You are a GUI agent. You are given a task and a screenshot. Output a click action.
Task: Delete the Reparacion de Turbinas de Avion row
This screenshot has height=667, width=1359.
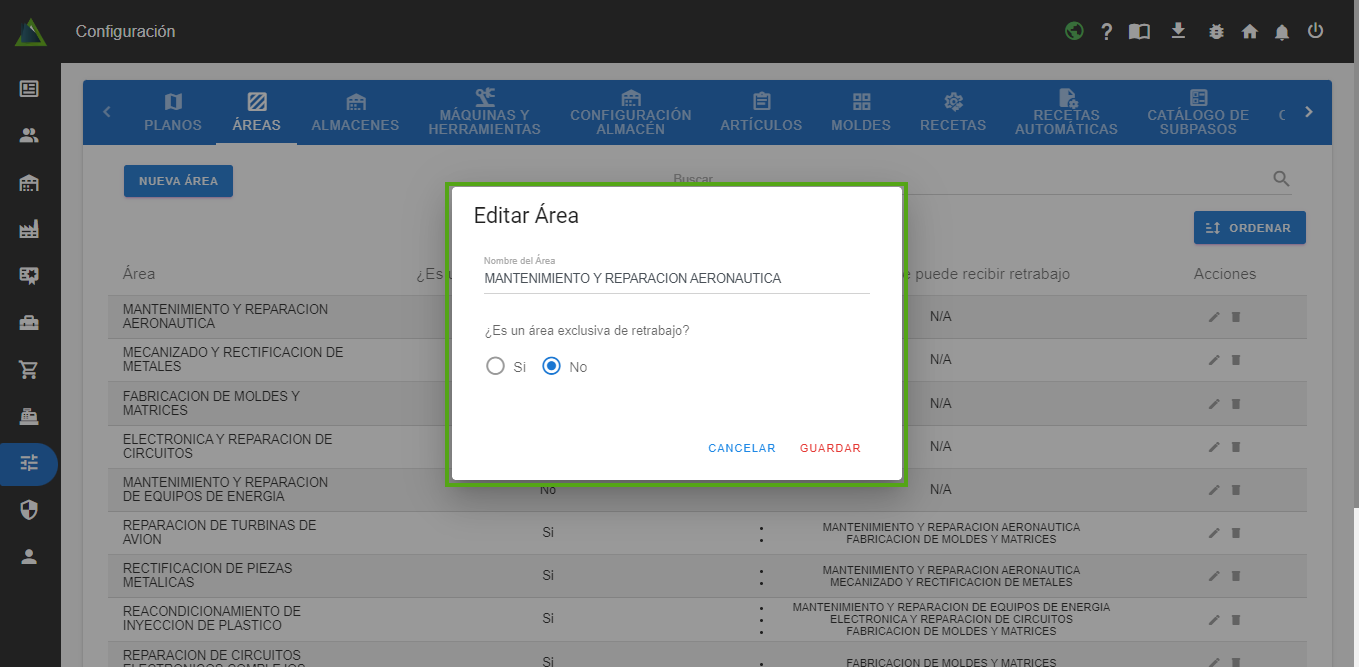click(x=1236, y=533)
